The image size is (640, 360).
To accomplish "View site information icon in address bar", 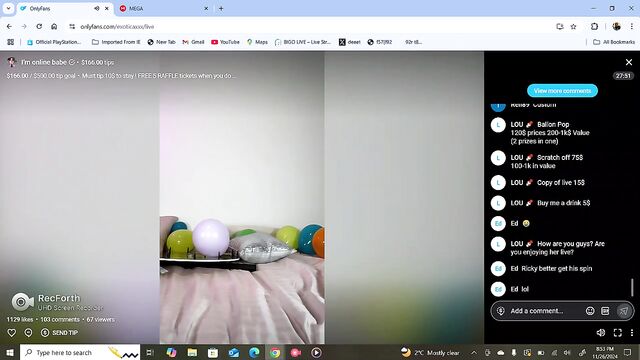I will (x=72, y=27).
